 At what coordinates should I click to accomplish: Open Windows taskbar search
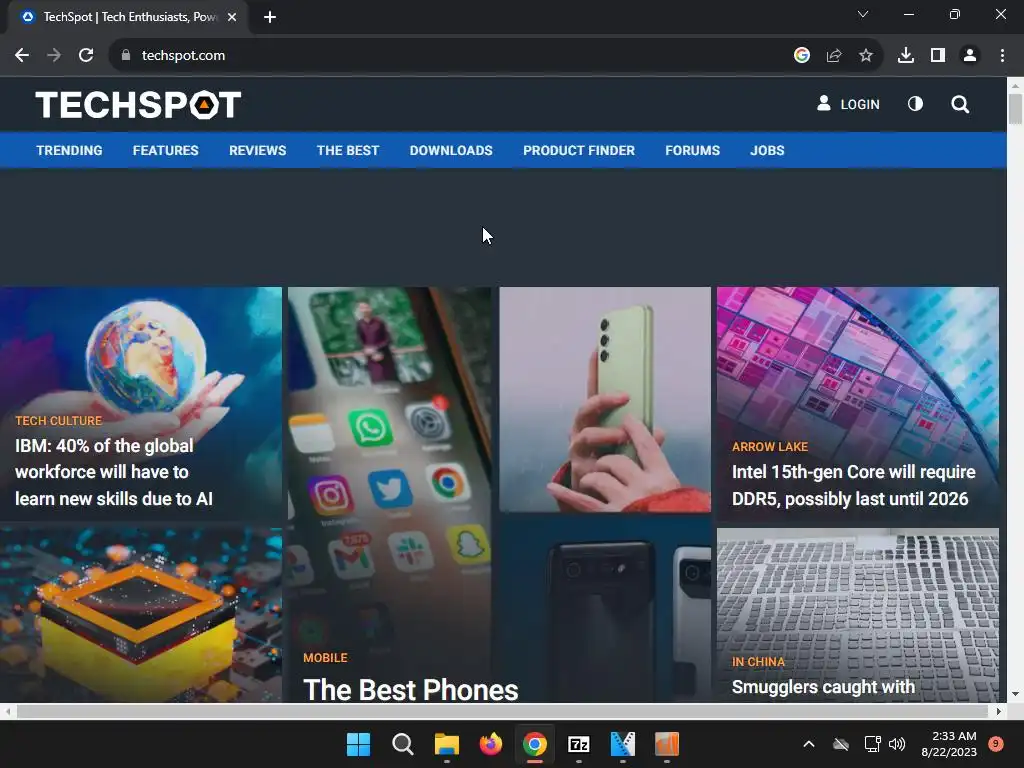coord(402,744)
